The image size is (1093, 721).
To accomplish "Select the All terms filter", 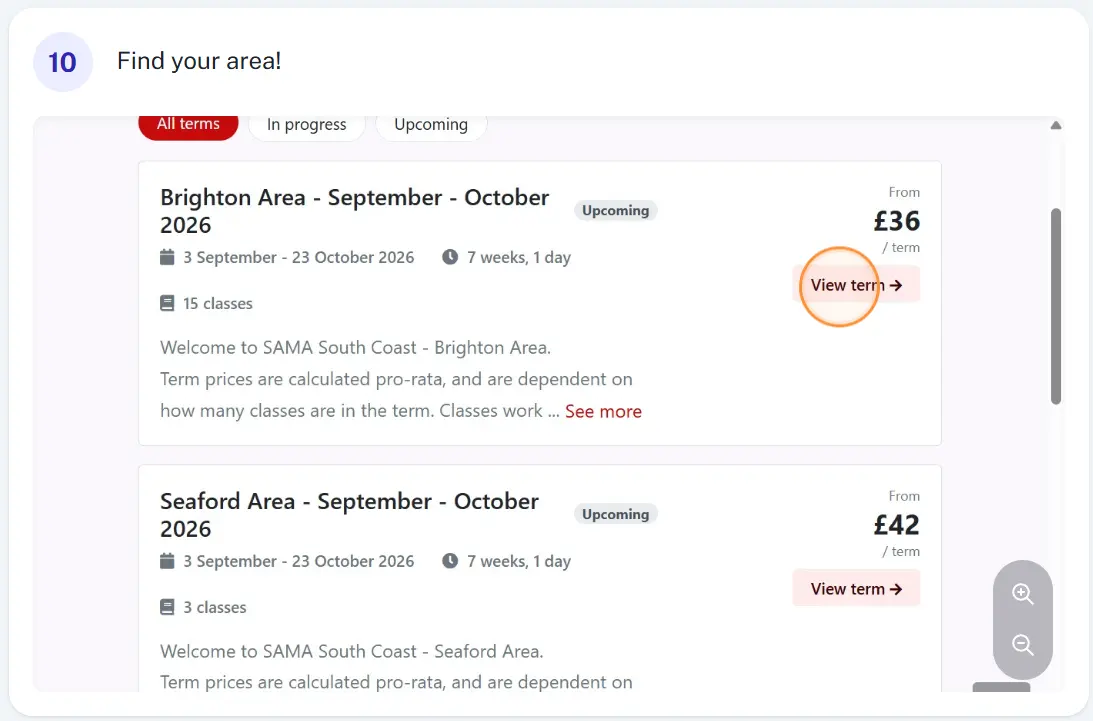I will [x=188, y=126].
